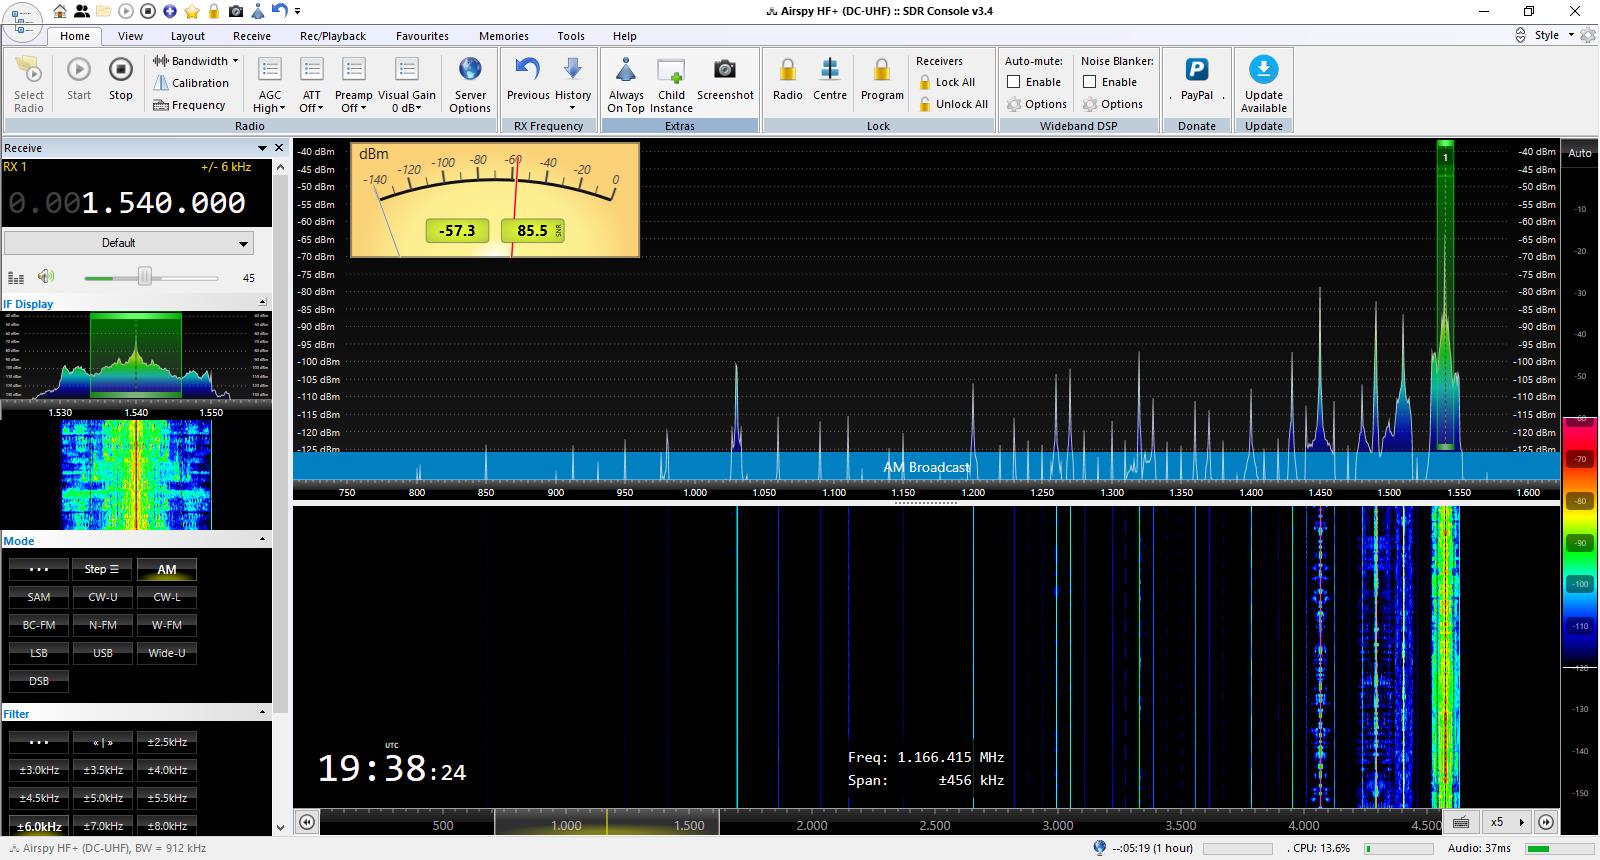Switch to the Receive tab
The width and height of the screenshot is (1600, 860).
point(252,36)
